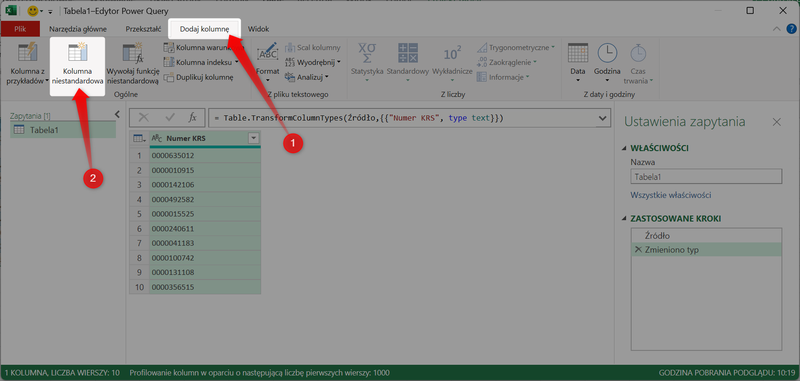Open Wyodrębnij dropdown

click(338, 63)
